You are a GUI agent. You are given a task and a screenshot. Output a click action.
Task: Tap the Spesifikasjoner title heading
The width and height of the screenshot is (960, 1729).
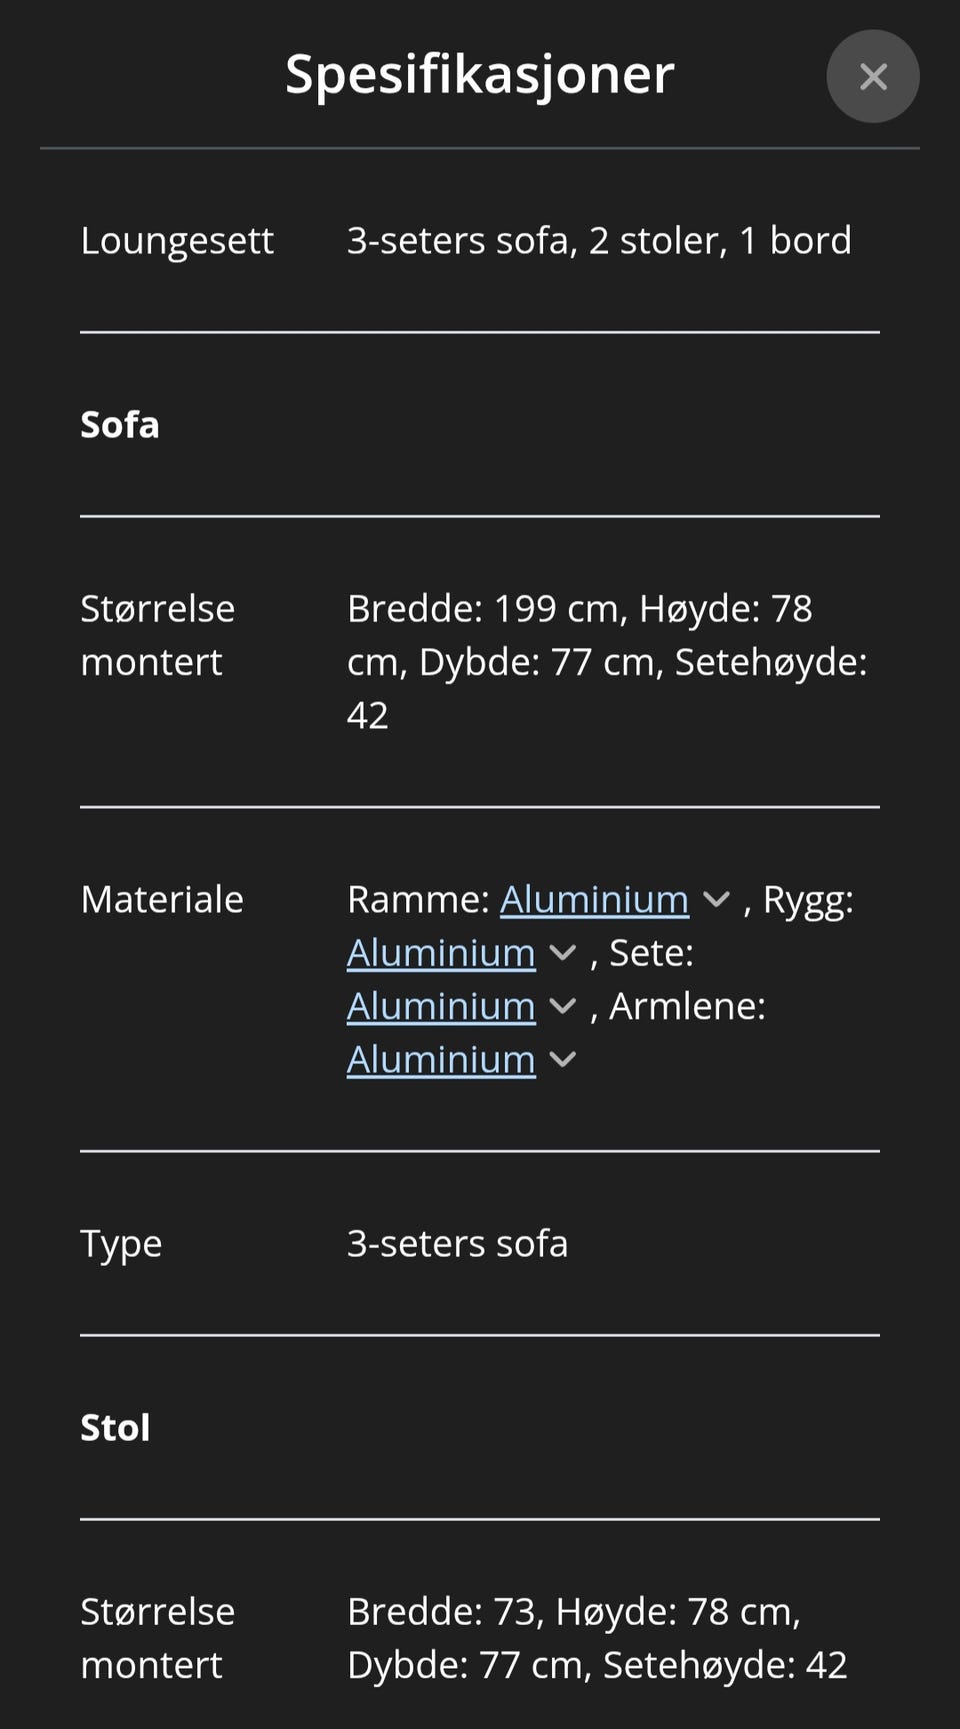[x=480, y=75]
